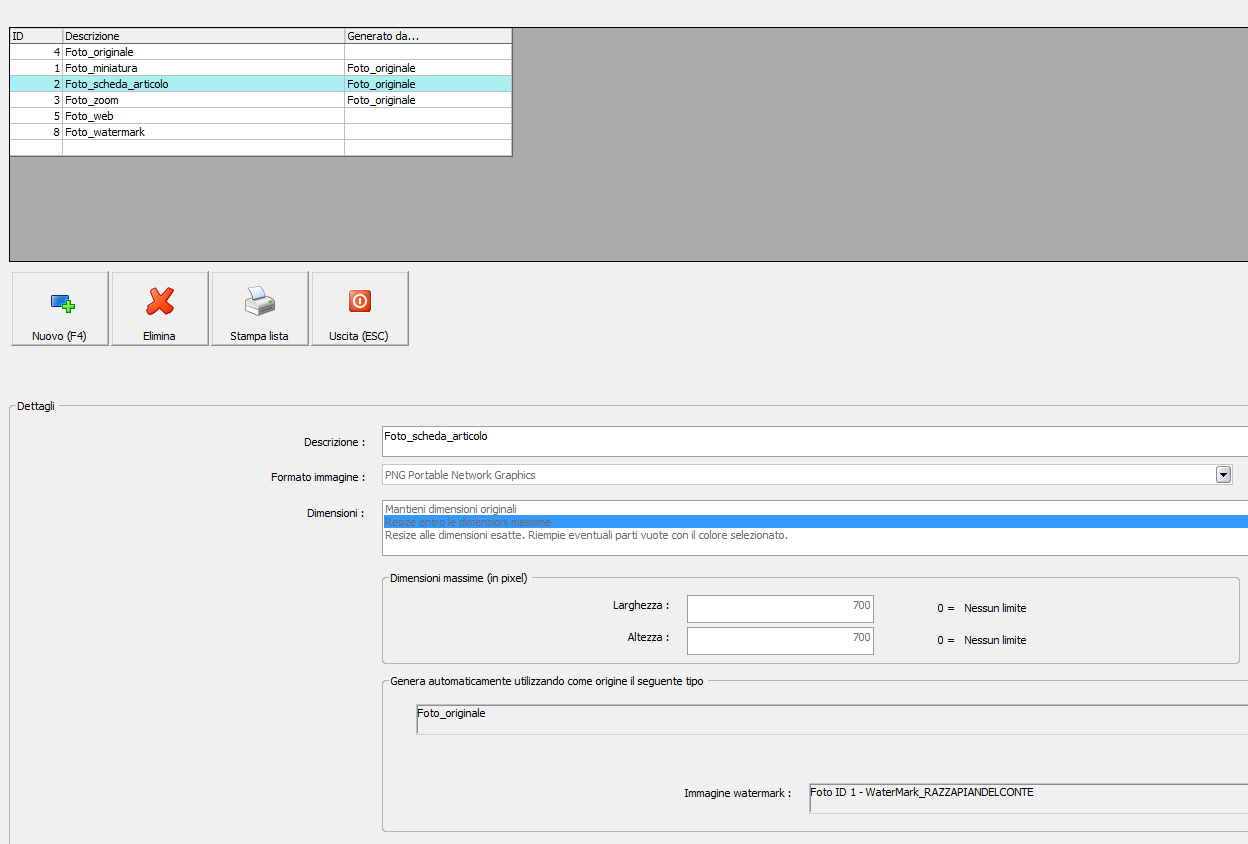Click the ID cell showing 8

36,132
